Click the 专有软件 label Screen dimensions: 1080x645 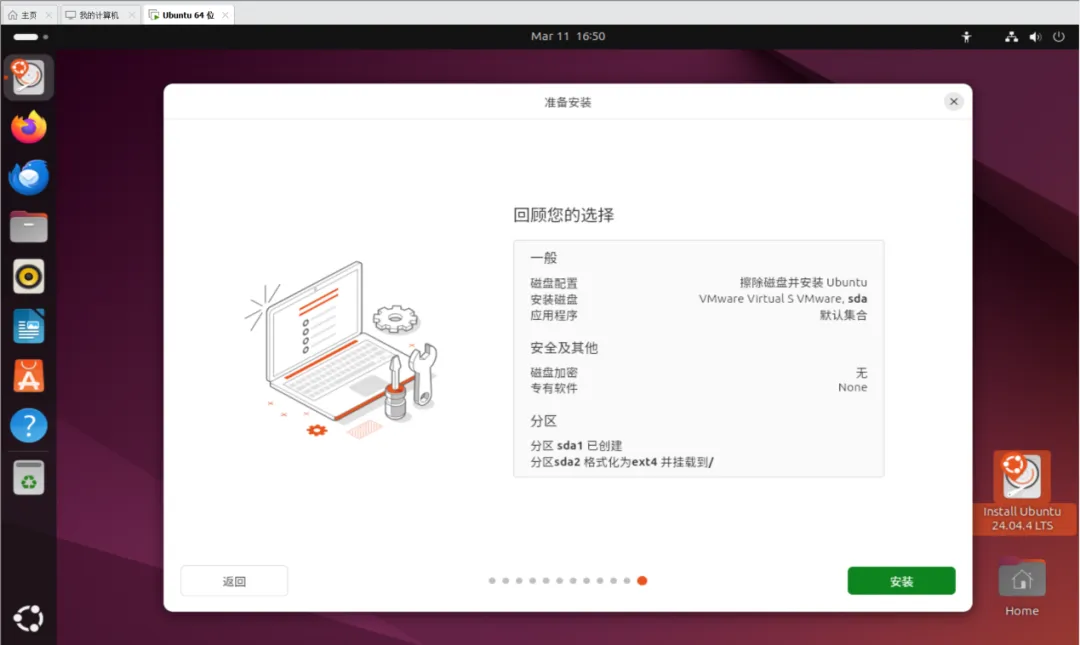click(x=554, y=388)
